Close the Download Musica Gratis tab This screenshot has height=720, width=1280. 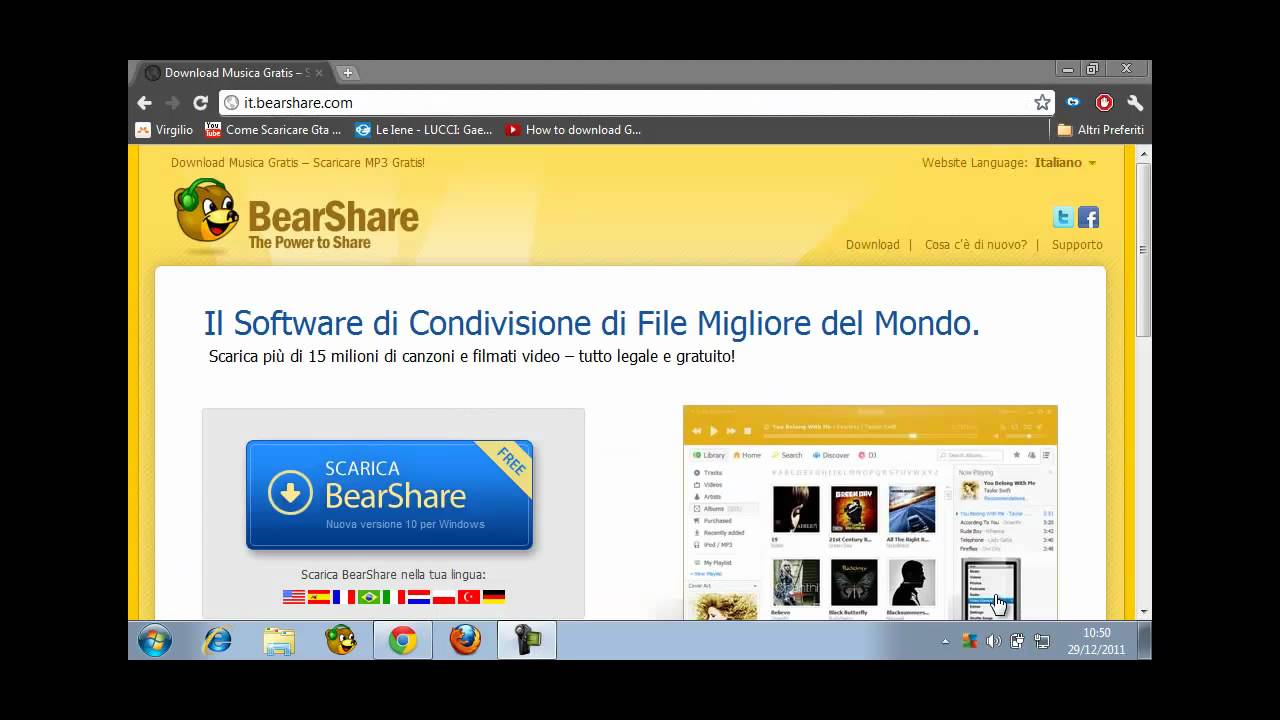pyautogui.click(x=319, y=73)
